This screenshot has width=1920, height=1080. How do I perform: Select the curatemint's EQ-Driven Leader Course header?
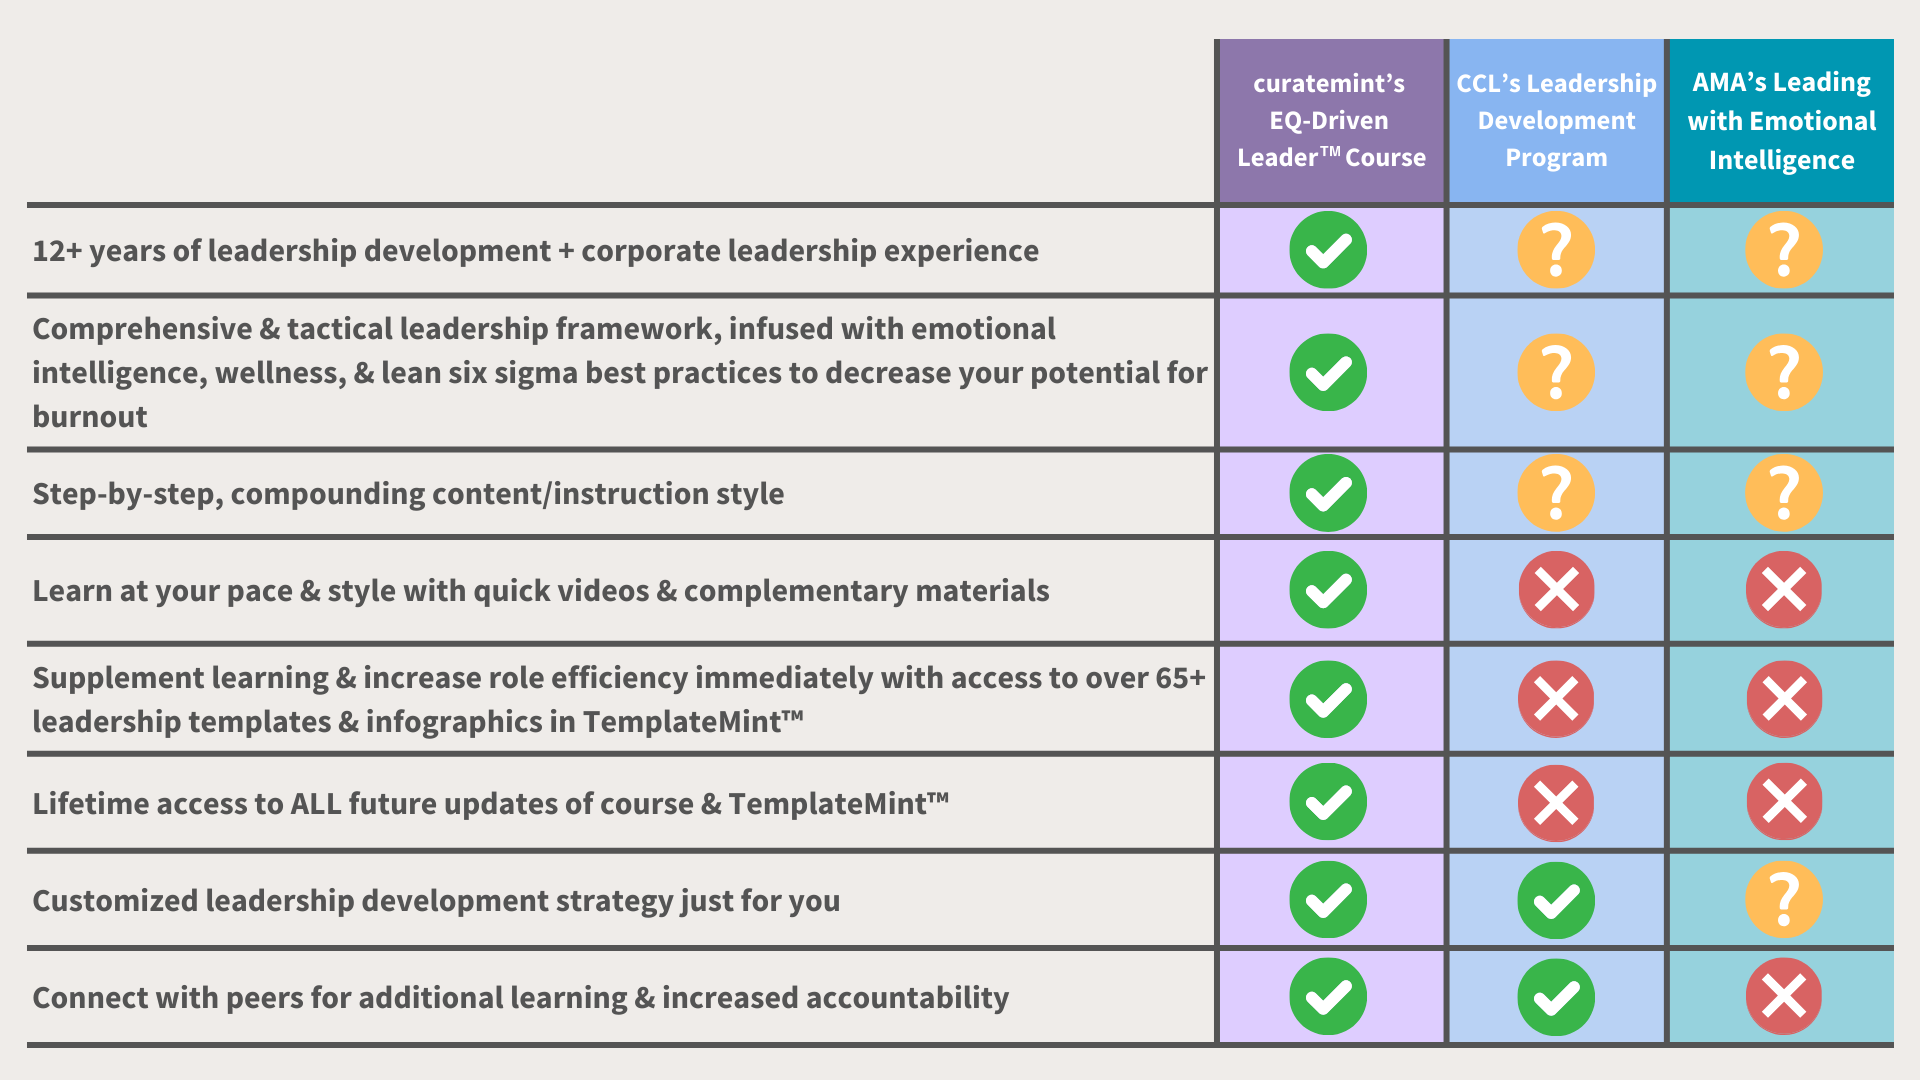click(x=1331, y=121)
